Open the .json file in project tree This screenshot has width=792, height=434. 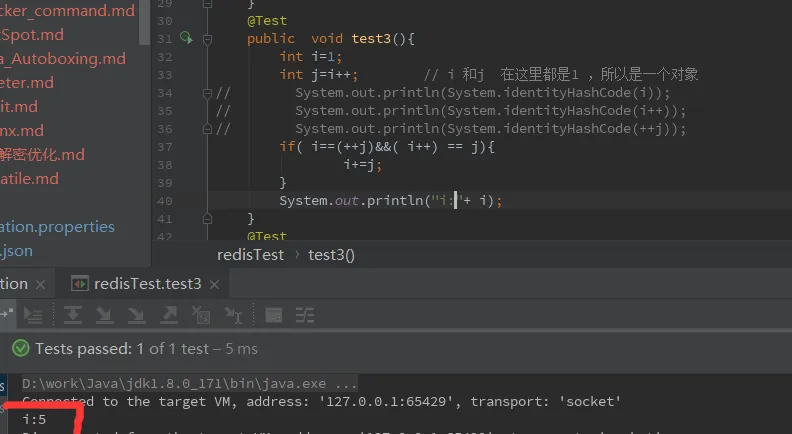(16, 251)
